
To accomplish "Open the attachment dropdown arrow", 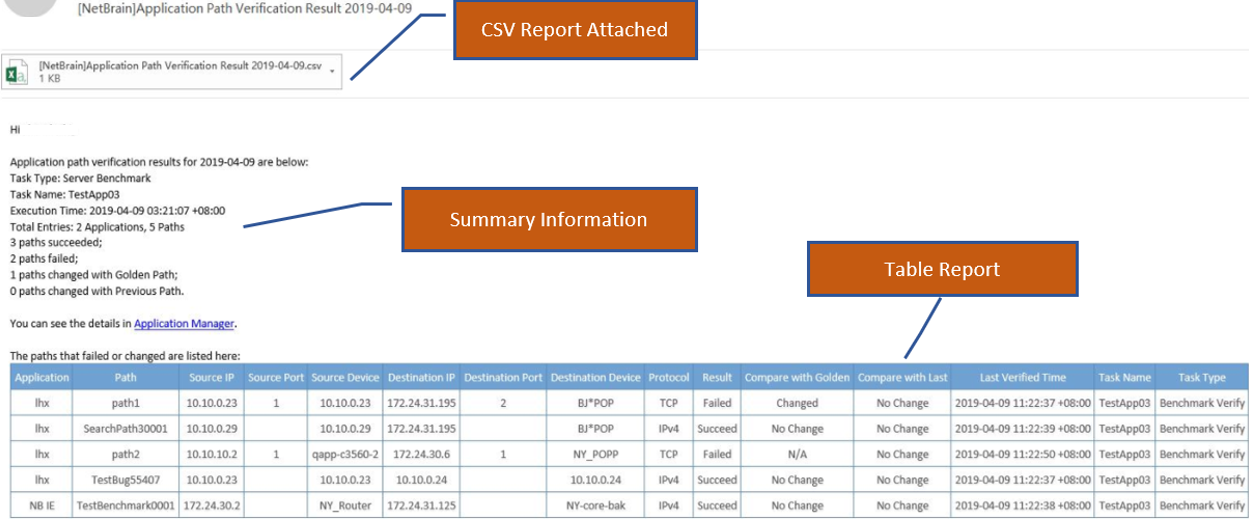I will pos(332,72).
